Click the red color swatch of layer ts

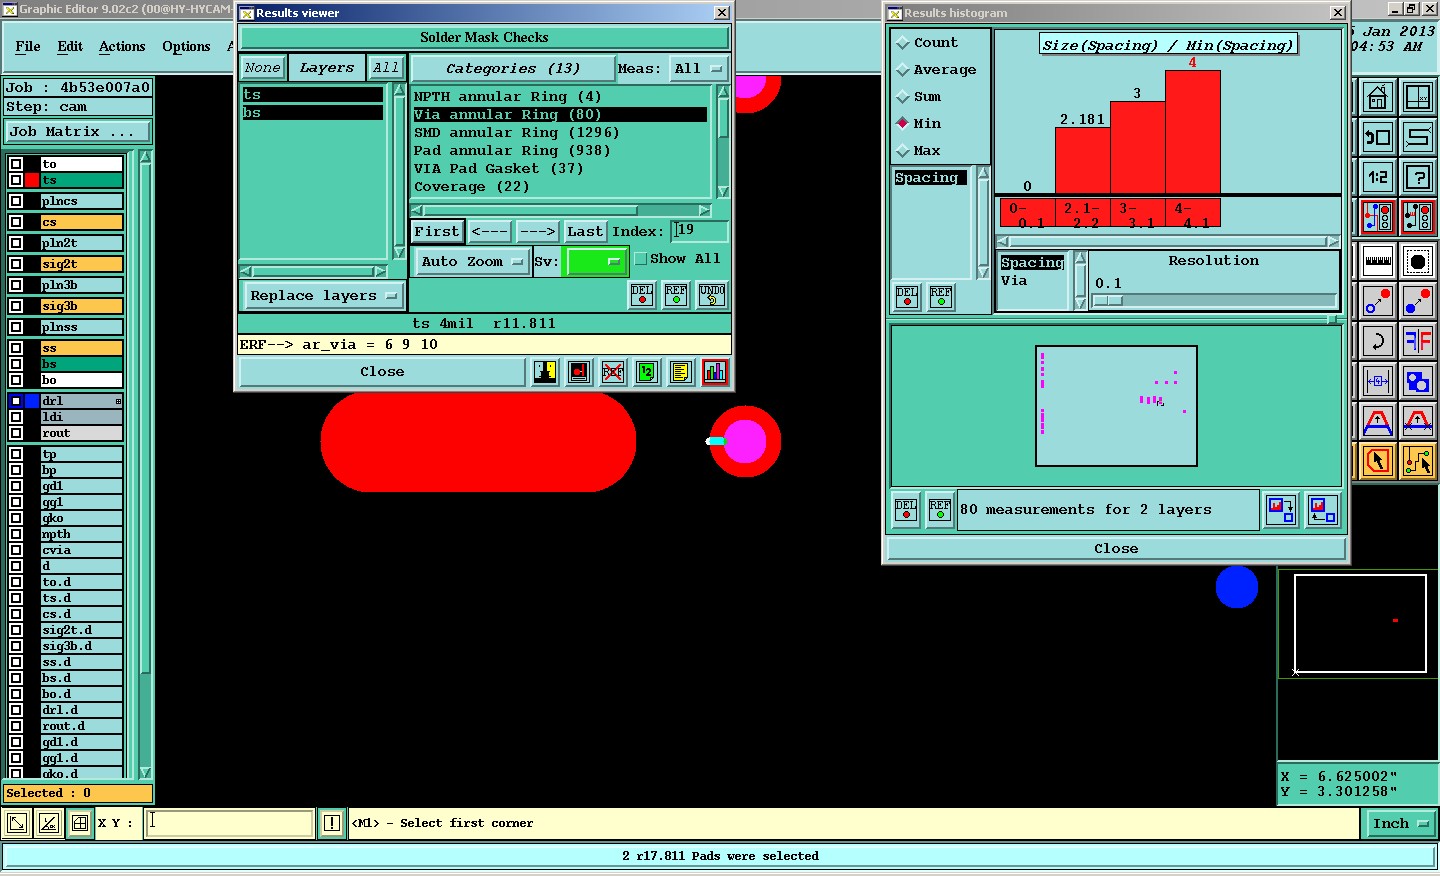pyautogui.click(x=33, y=180)
